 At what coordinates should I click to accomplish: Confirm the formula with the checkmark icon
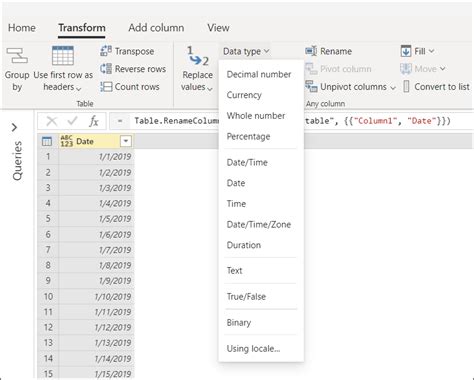tap(72, 121)
